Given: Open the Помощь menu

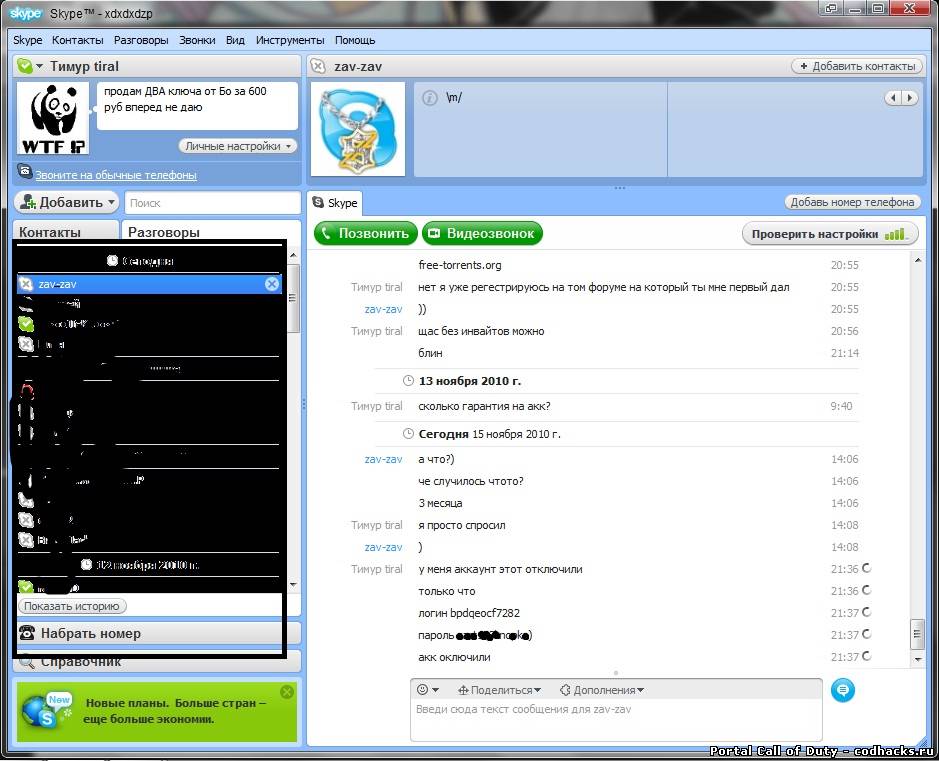Looking at the screenshot, I should point(355,40).
